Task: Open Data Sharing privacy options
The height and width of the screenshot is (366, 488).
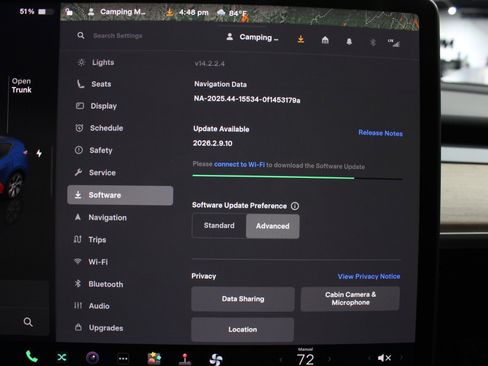Action: 243,299
